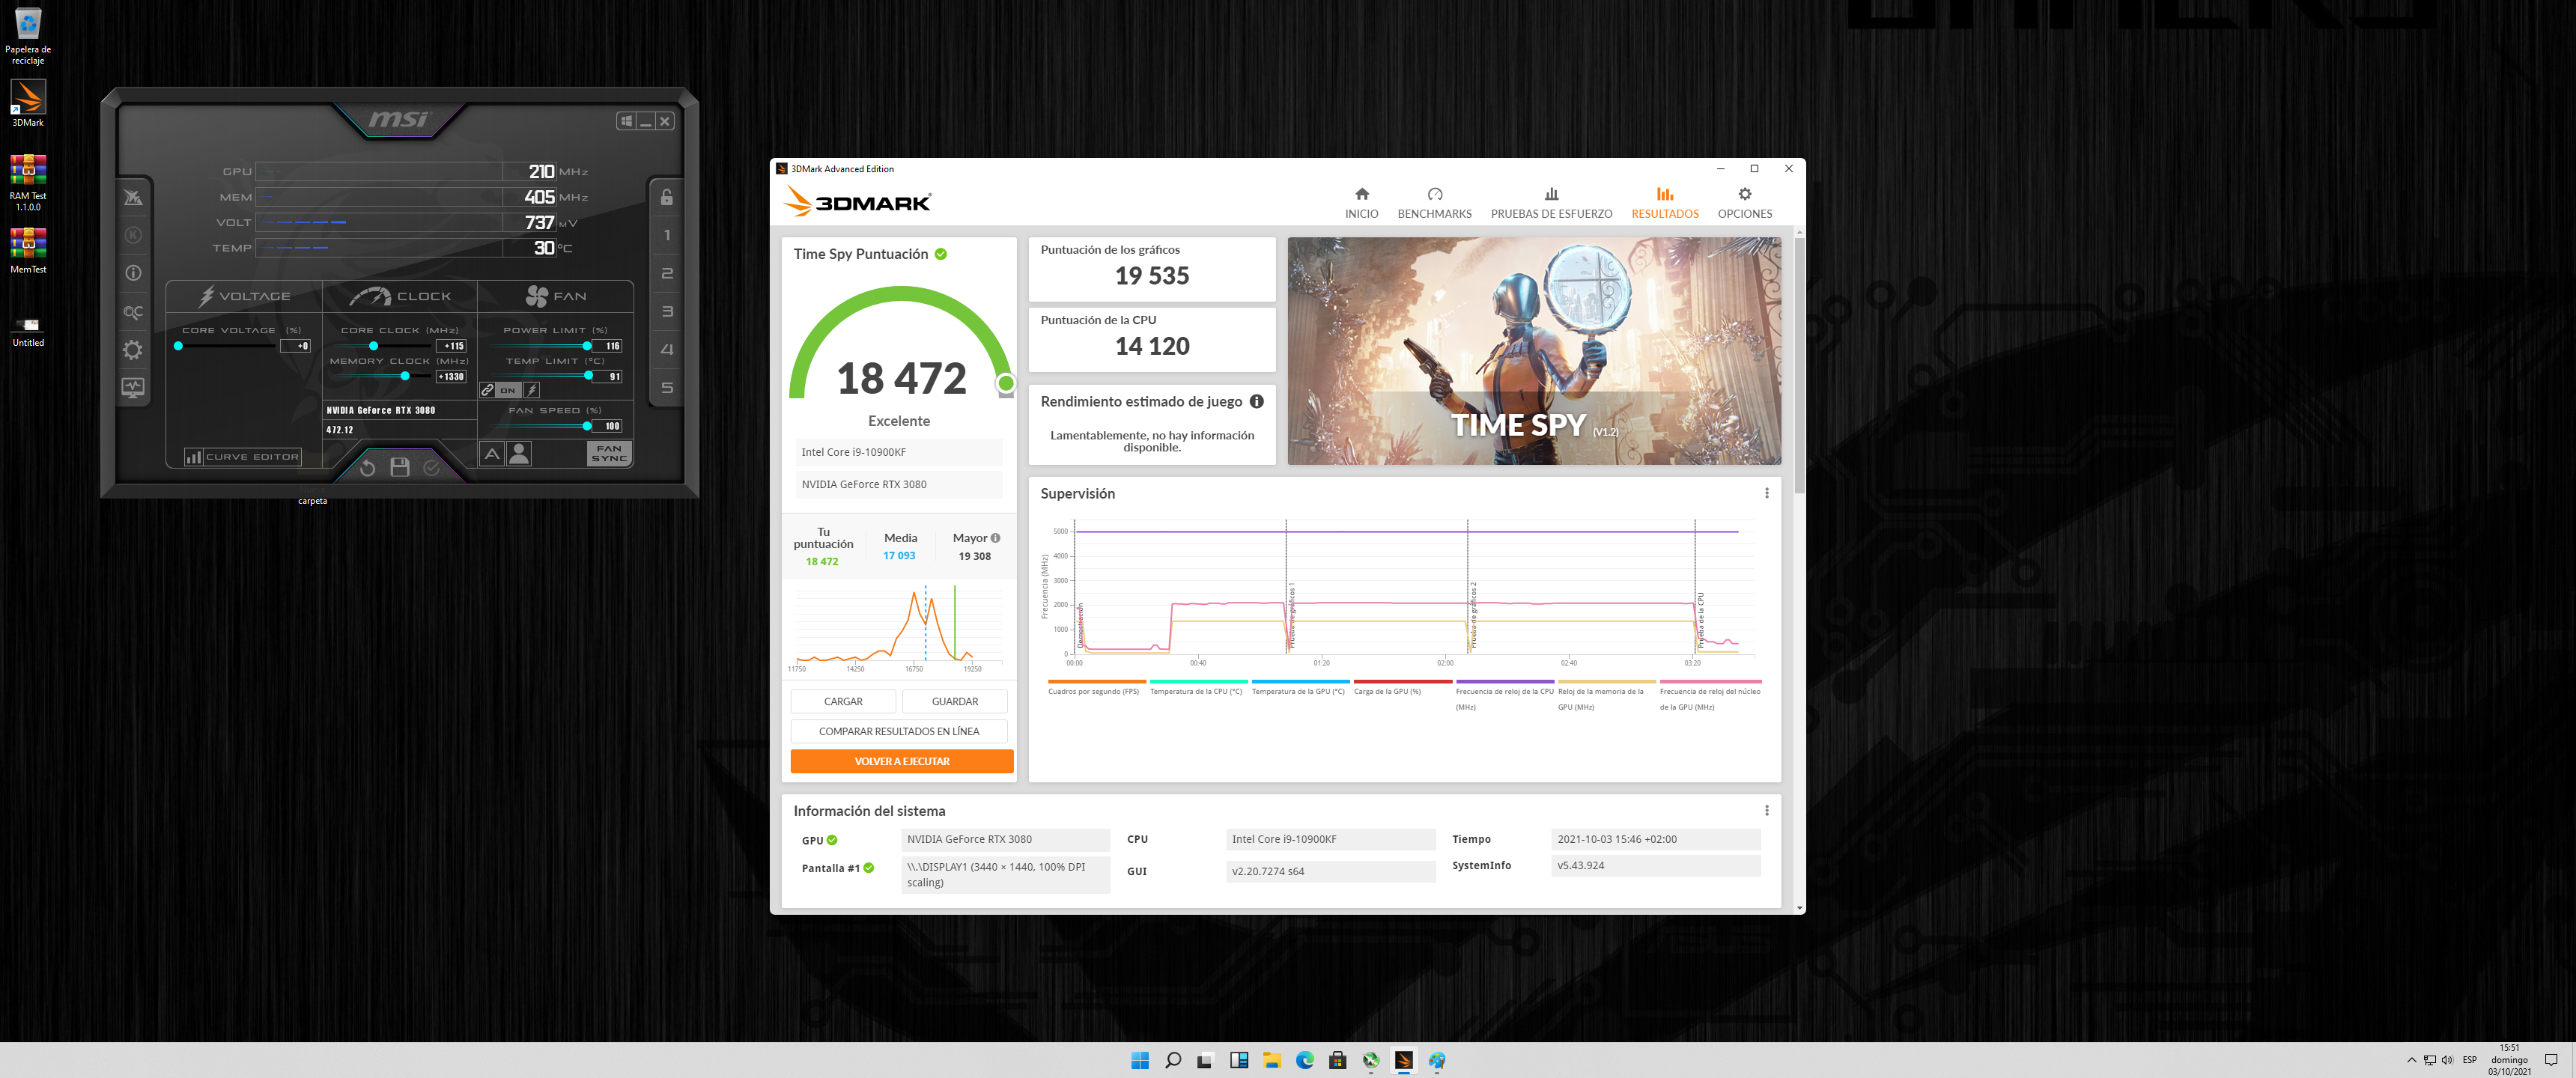
Task: Open Widgets from the taskbar
Action: [1239, 1060]
